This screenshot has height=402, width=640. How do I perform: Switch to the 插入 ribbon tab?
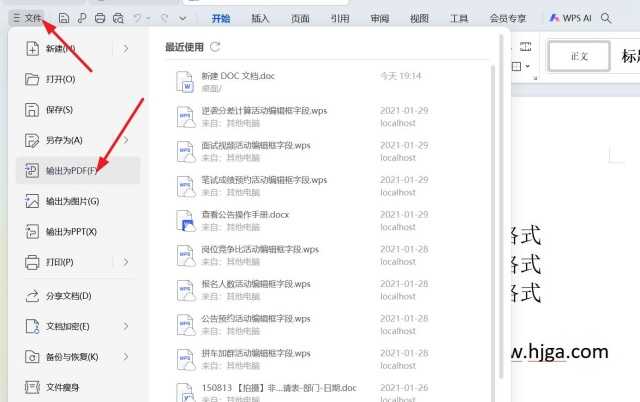pos(260,18)
